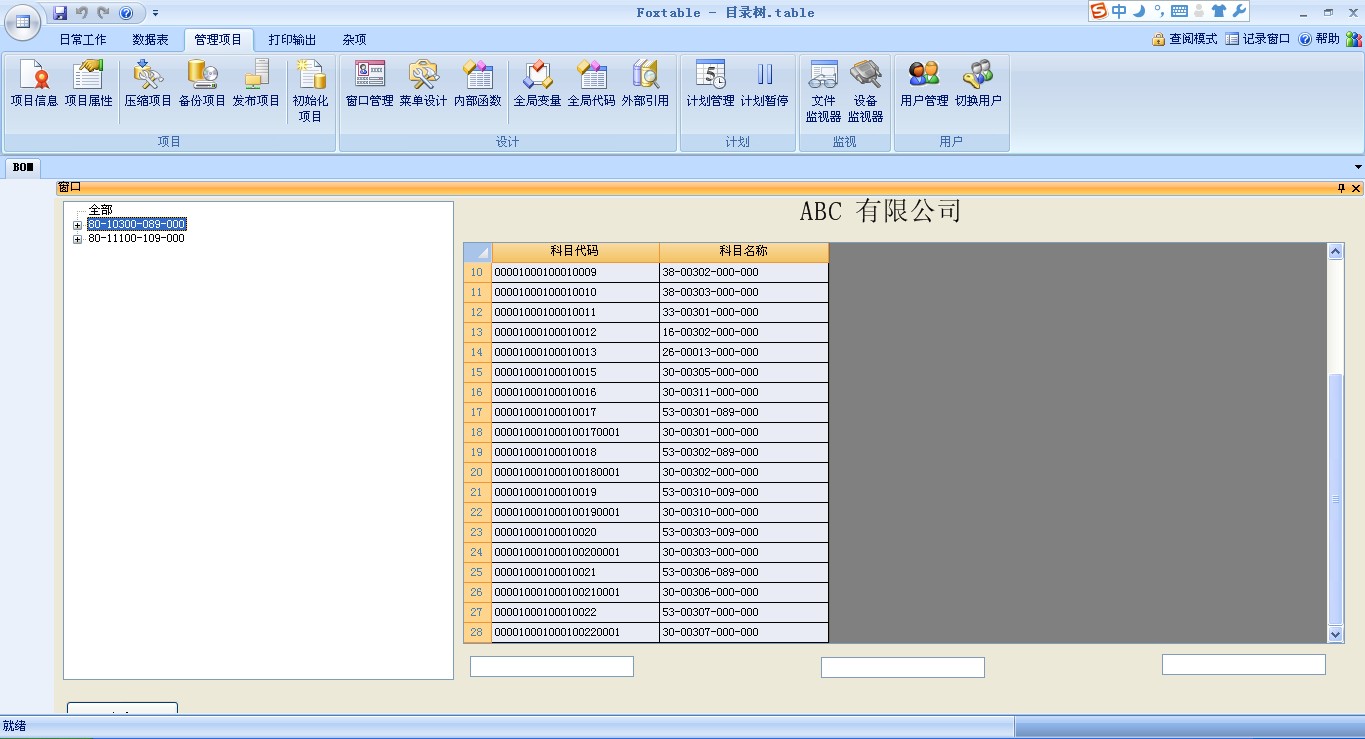Click the 查阅模式 lock icon
1365x739 pixels.
(x=1158, y=39)
